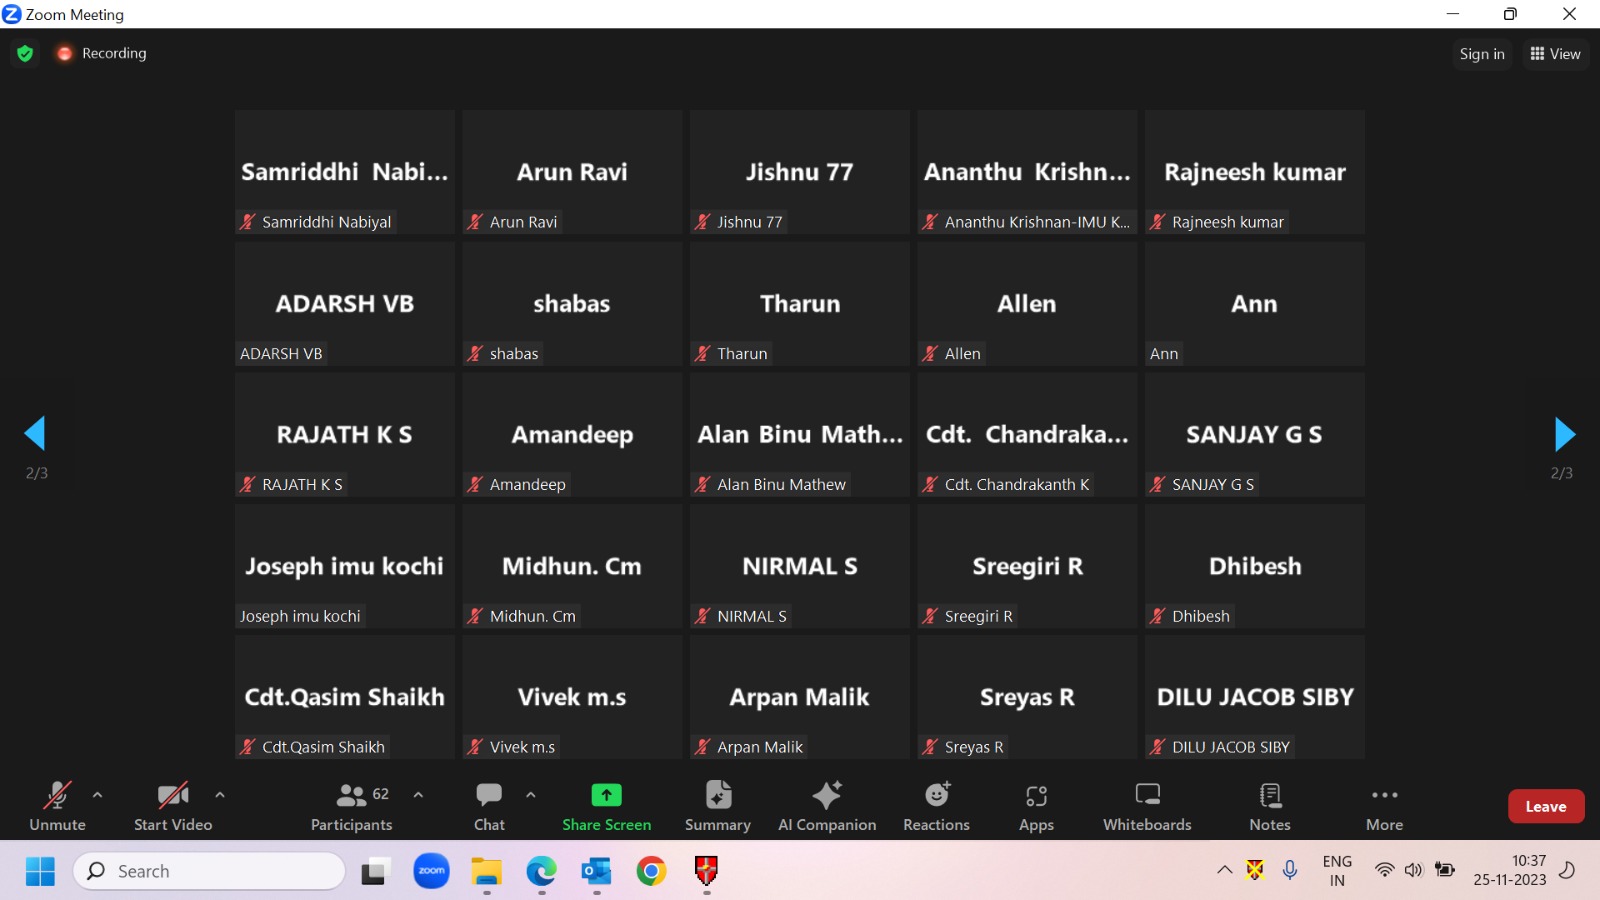Click the red Leave button
The width and height of the screenshot is (1600, 900).
1545,807
